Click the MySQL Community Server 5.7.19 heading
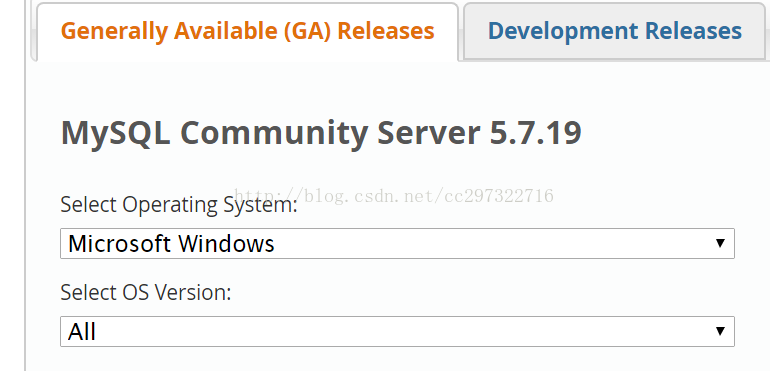Screen dimensions: 770x371 coord(321,134)
